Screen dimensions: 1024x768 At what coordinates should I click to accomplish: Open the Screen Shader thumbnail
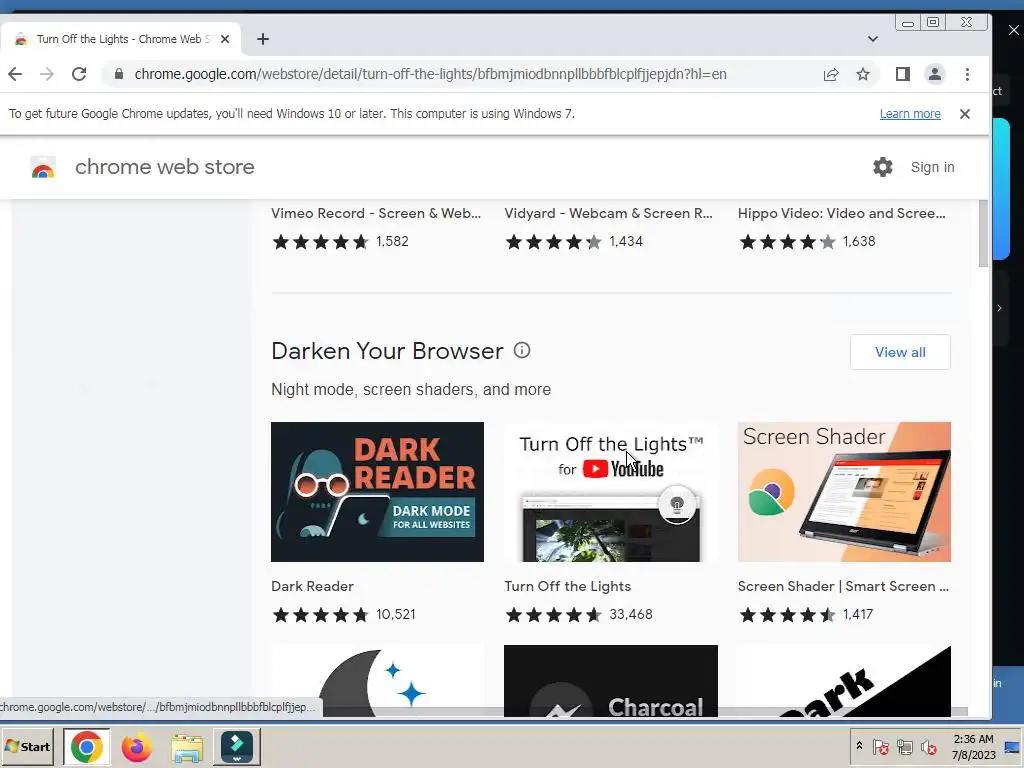coord(844,492)
